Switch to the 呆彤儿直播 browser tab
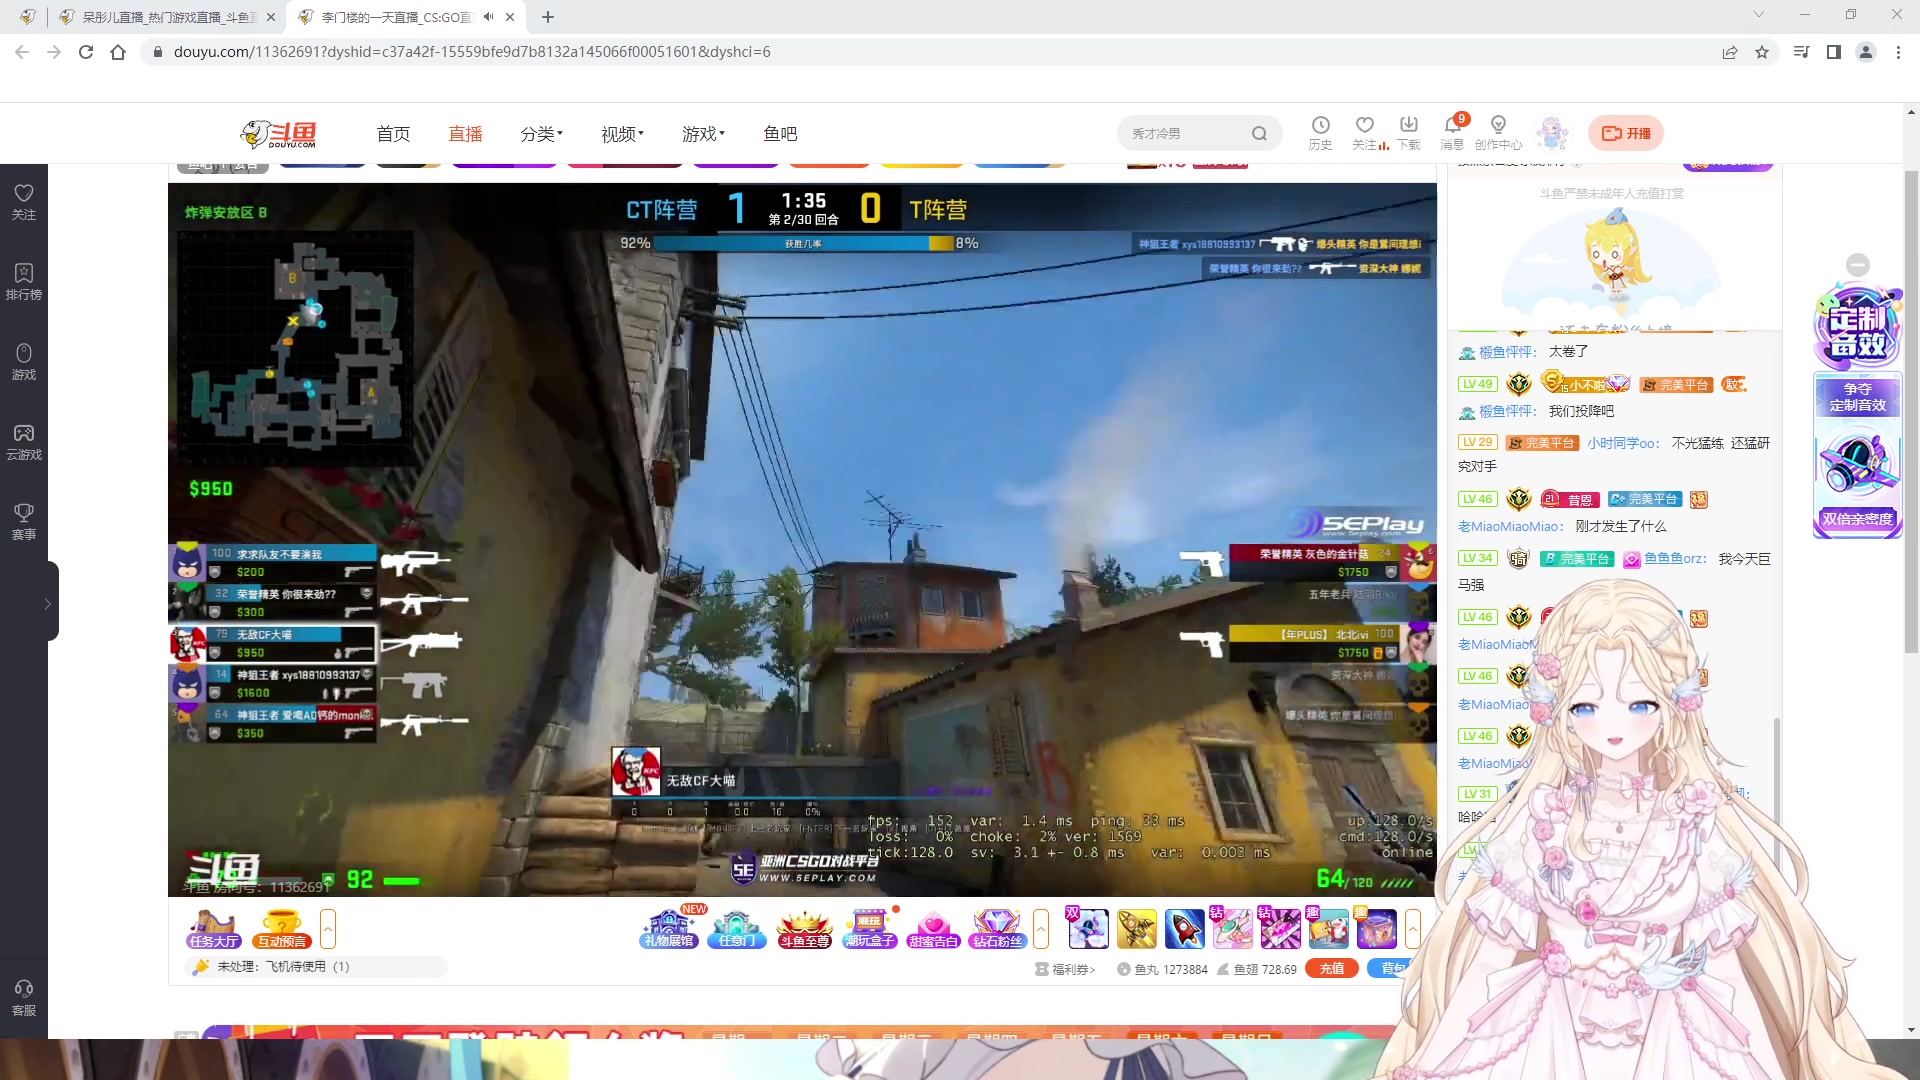The image size is (1920, 1080). 169,17
